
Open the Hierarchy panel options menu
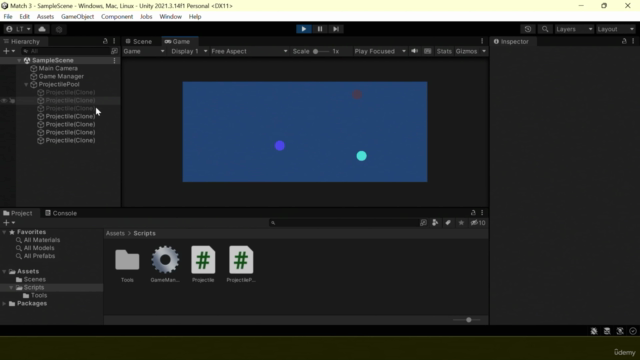(114, 41)
